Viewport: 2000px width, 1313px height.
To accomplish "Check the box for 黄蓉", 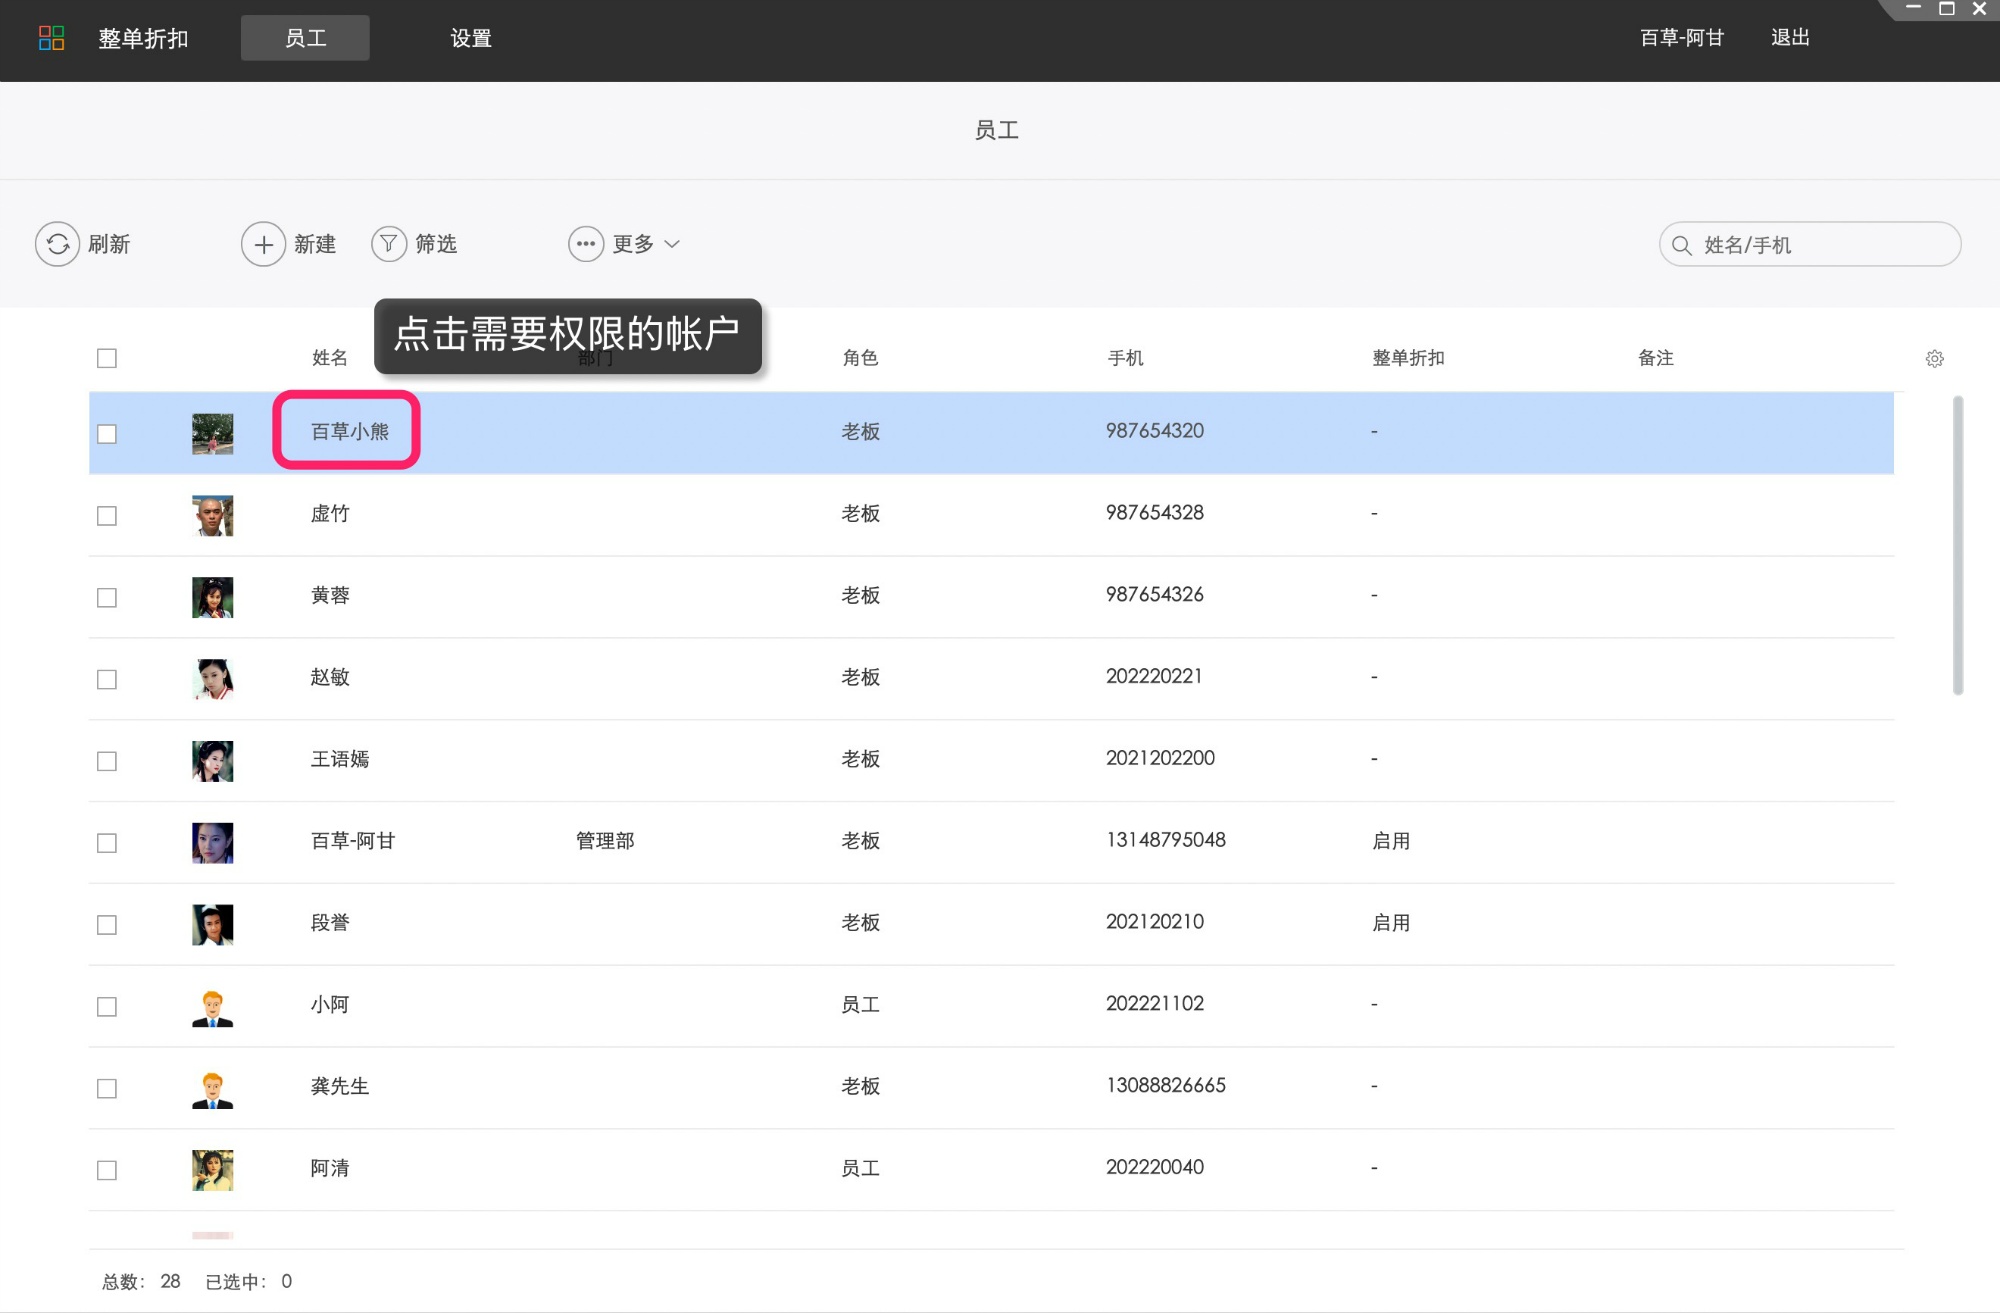I will pos(107,598).
